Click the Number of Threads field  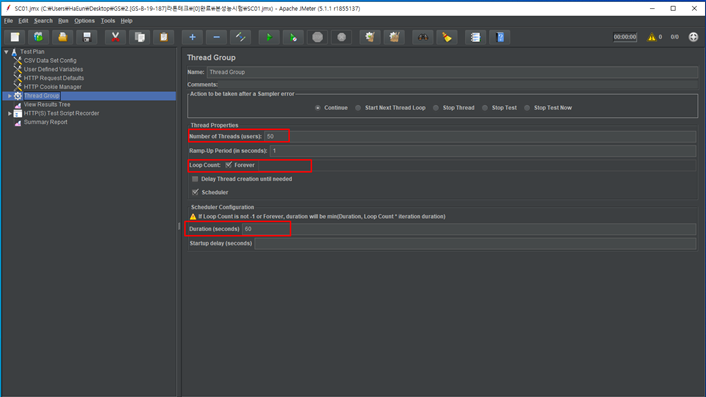pyautogui.click(x=480, y=136)
